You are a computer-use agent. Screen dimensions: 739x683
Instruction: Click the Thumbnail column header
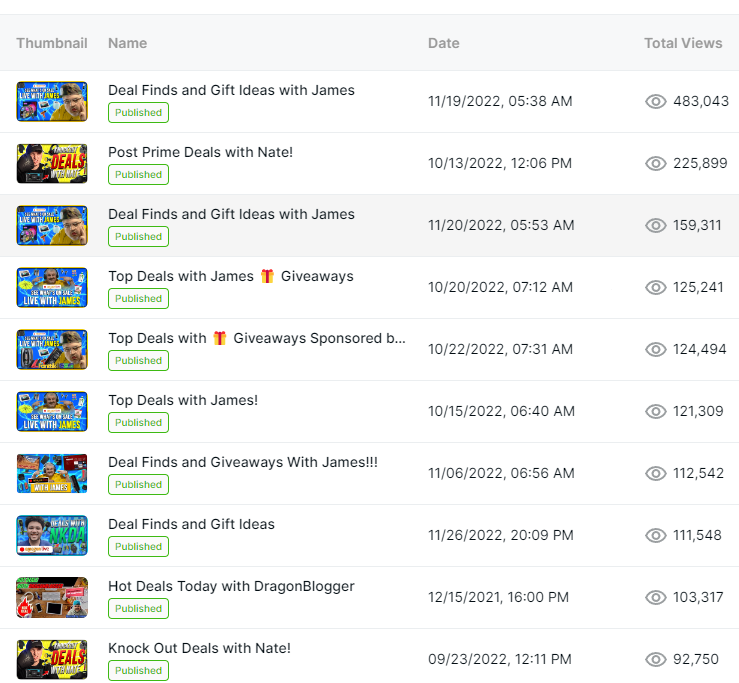coord(52,43)
